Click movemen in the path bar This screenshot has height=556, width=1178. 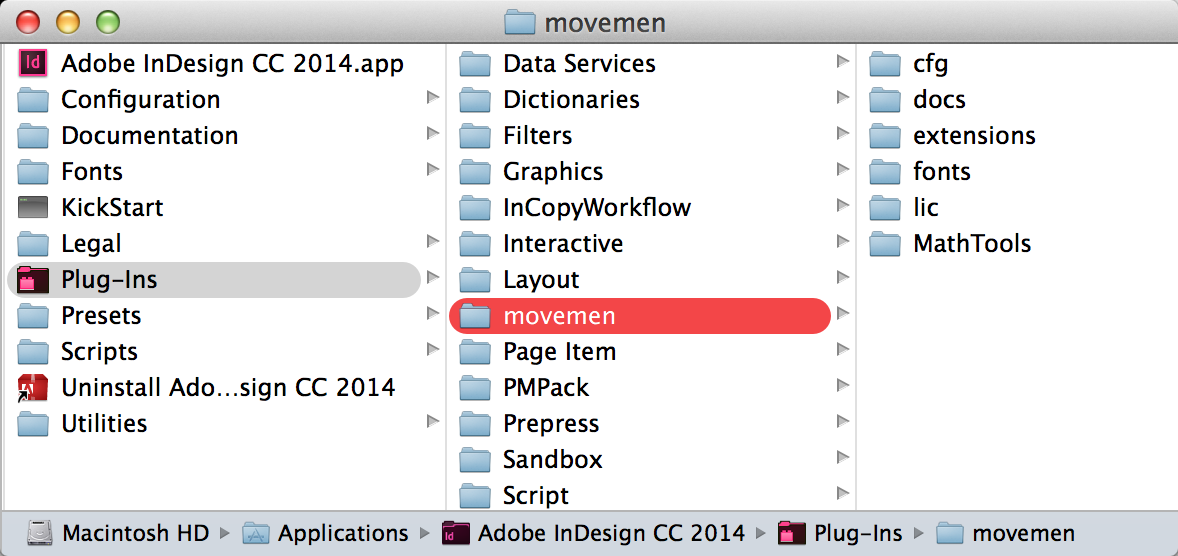(x=1005, y=533)
